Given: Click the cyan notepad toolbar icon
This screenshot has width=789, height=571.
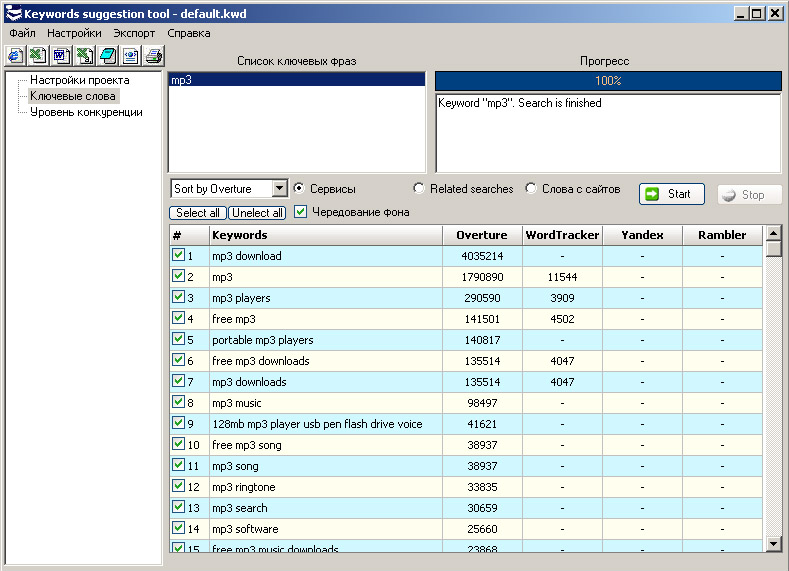Looking at the screenshot, I should pos(107,55).
